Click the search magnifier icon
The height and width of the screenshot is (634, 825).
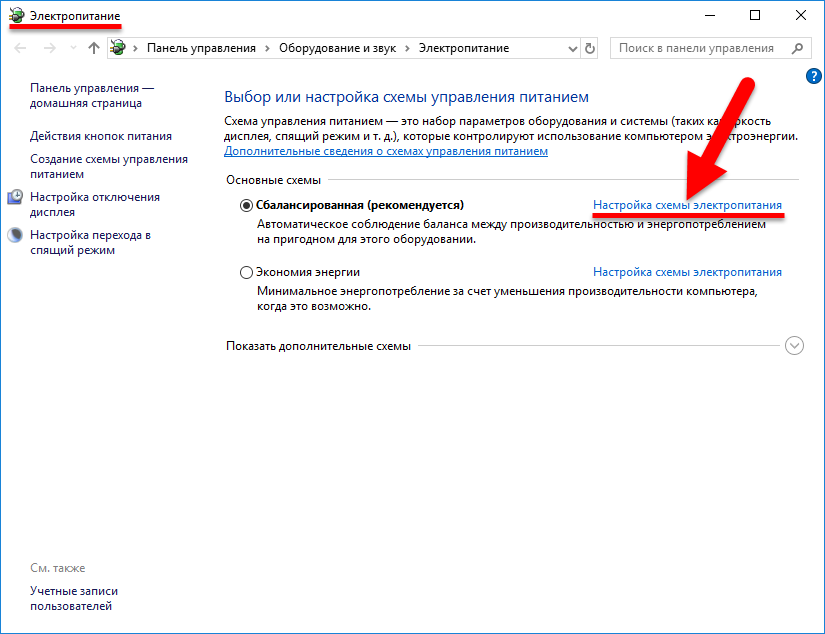[x=797, y=48]
